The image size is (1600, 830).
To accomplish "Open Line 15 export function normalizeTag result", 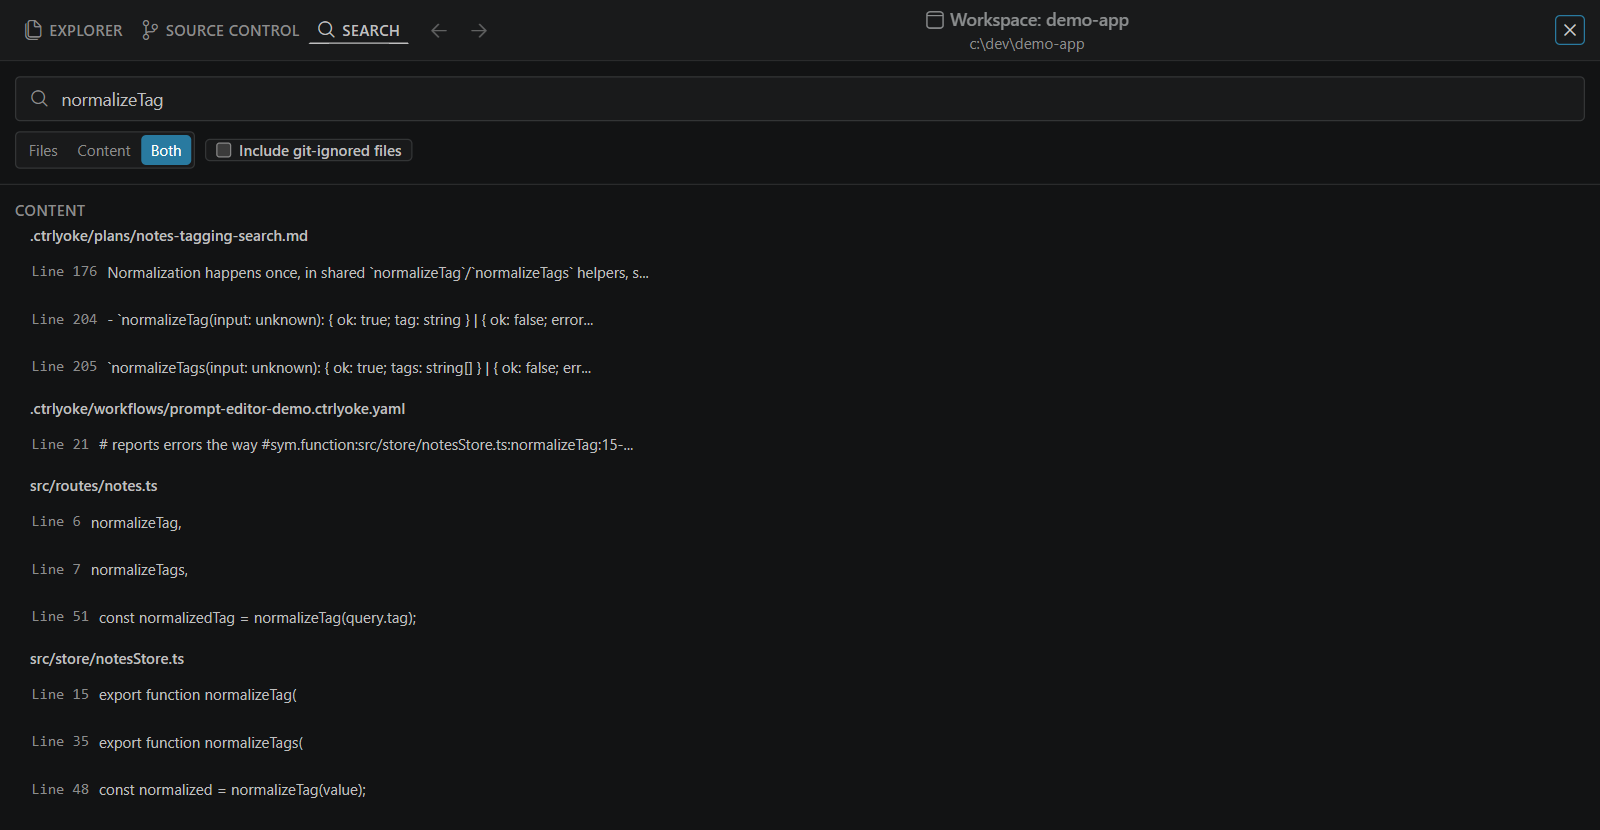I will click(x=164, y=695).
